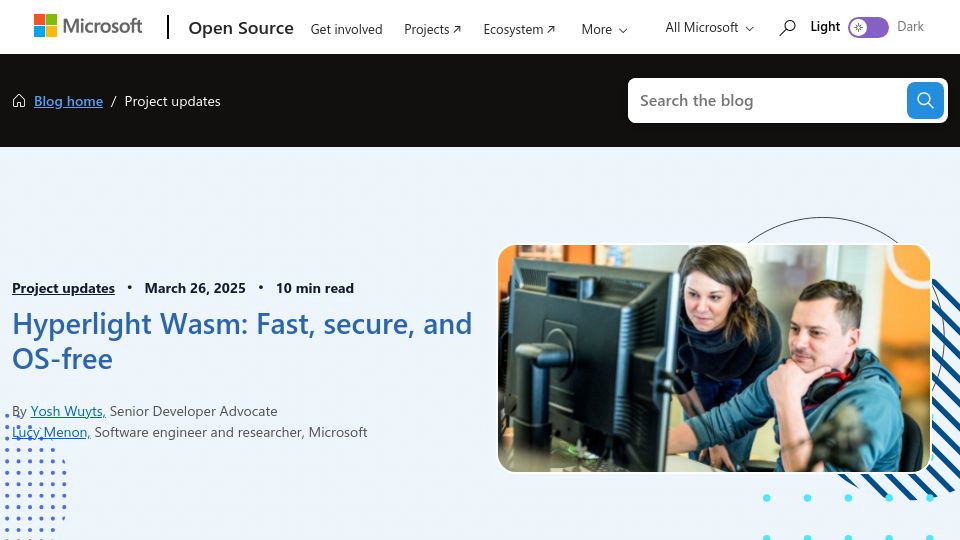This screenshot has height=540, width=960.
Task: Click the March 26, 2025 date text
Action: point(195,288)
